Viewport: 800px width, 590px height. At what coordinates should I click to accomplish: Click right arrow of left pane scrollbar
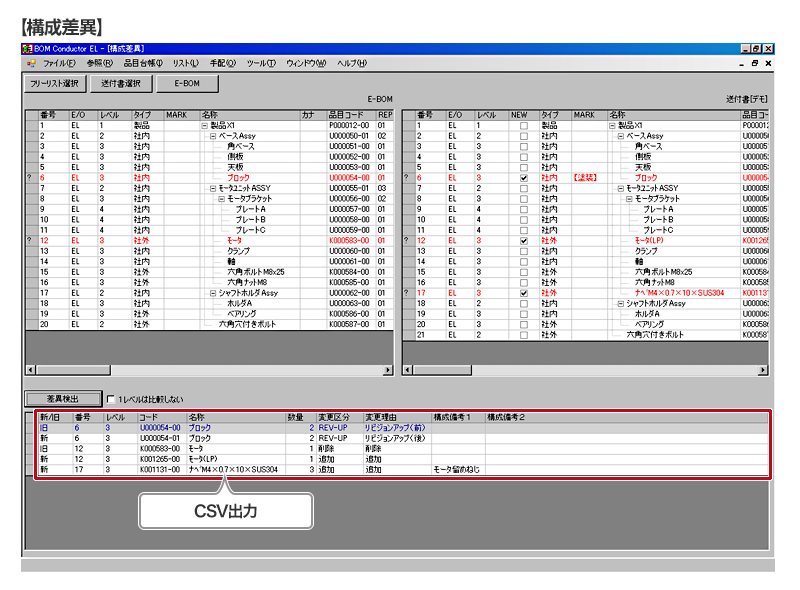click(388, 370)
